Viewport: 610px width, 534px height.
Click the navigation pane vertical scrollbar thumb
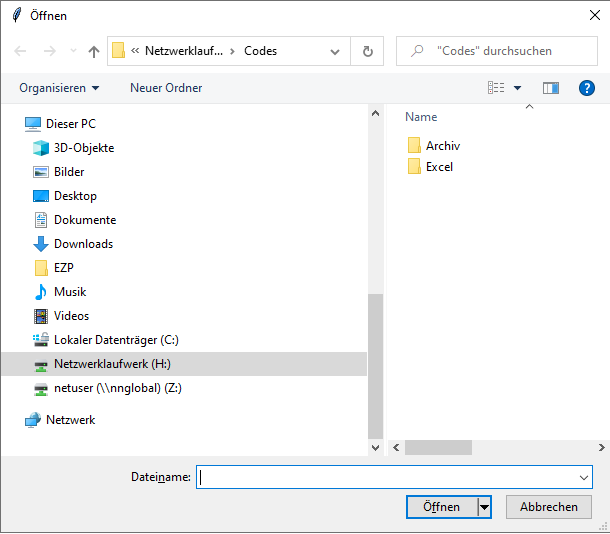[375, 366]
